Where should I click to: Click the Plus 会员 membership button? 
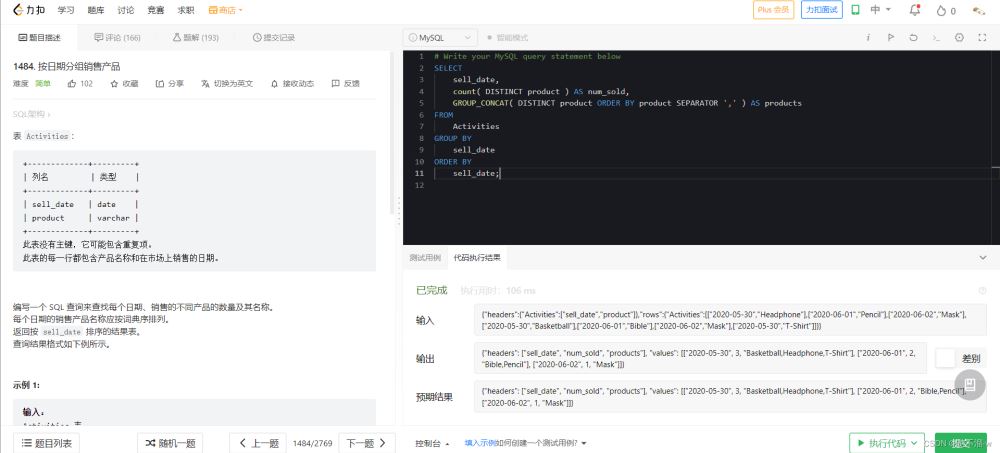(x=773, y=11)
